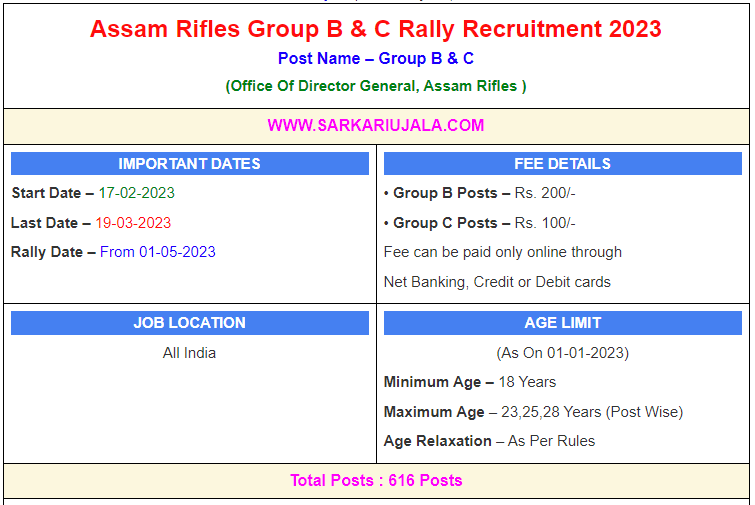
Task: Select the Office Of Director General line
Action: pyautogui.click(x=376, y=86)
